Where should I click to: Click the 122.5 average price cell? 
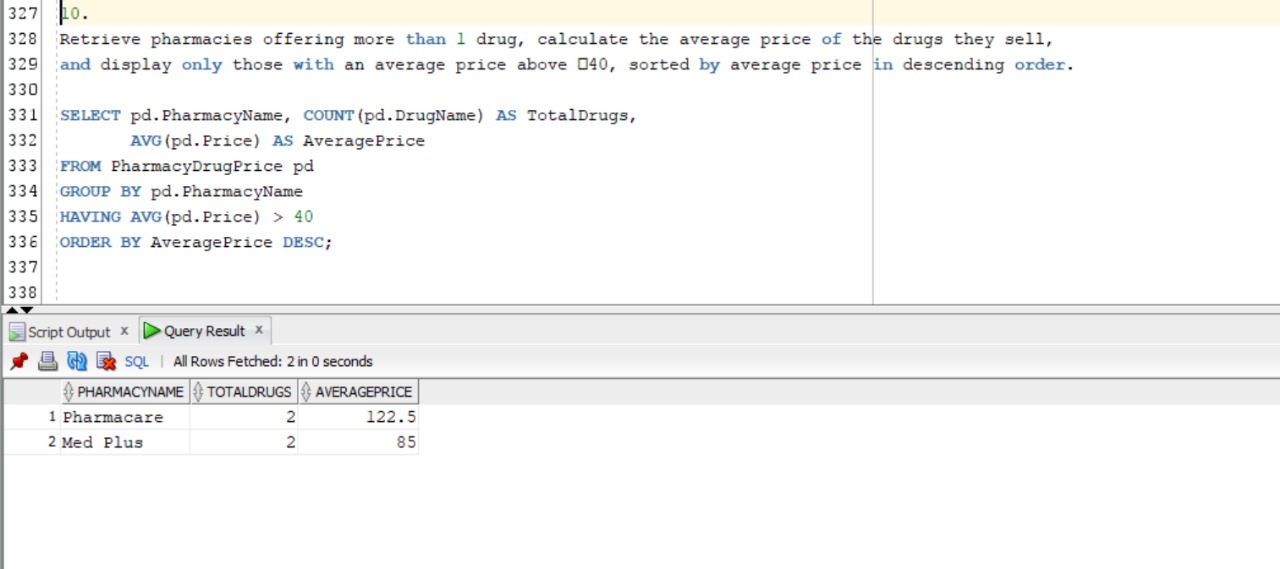357,417
